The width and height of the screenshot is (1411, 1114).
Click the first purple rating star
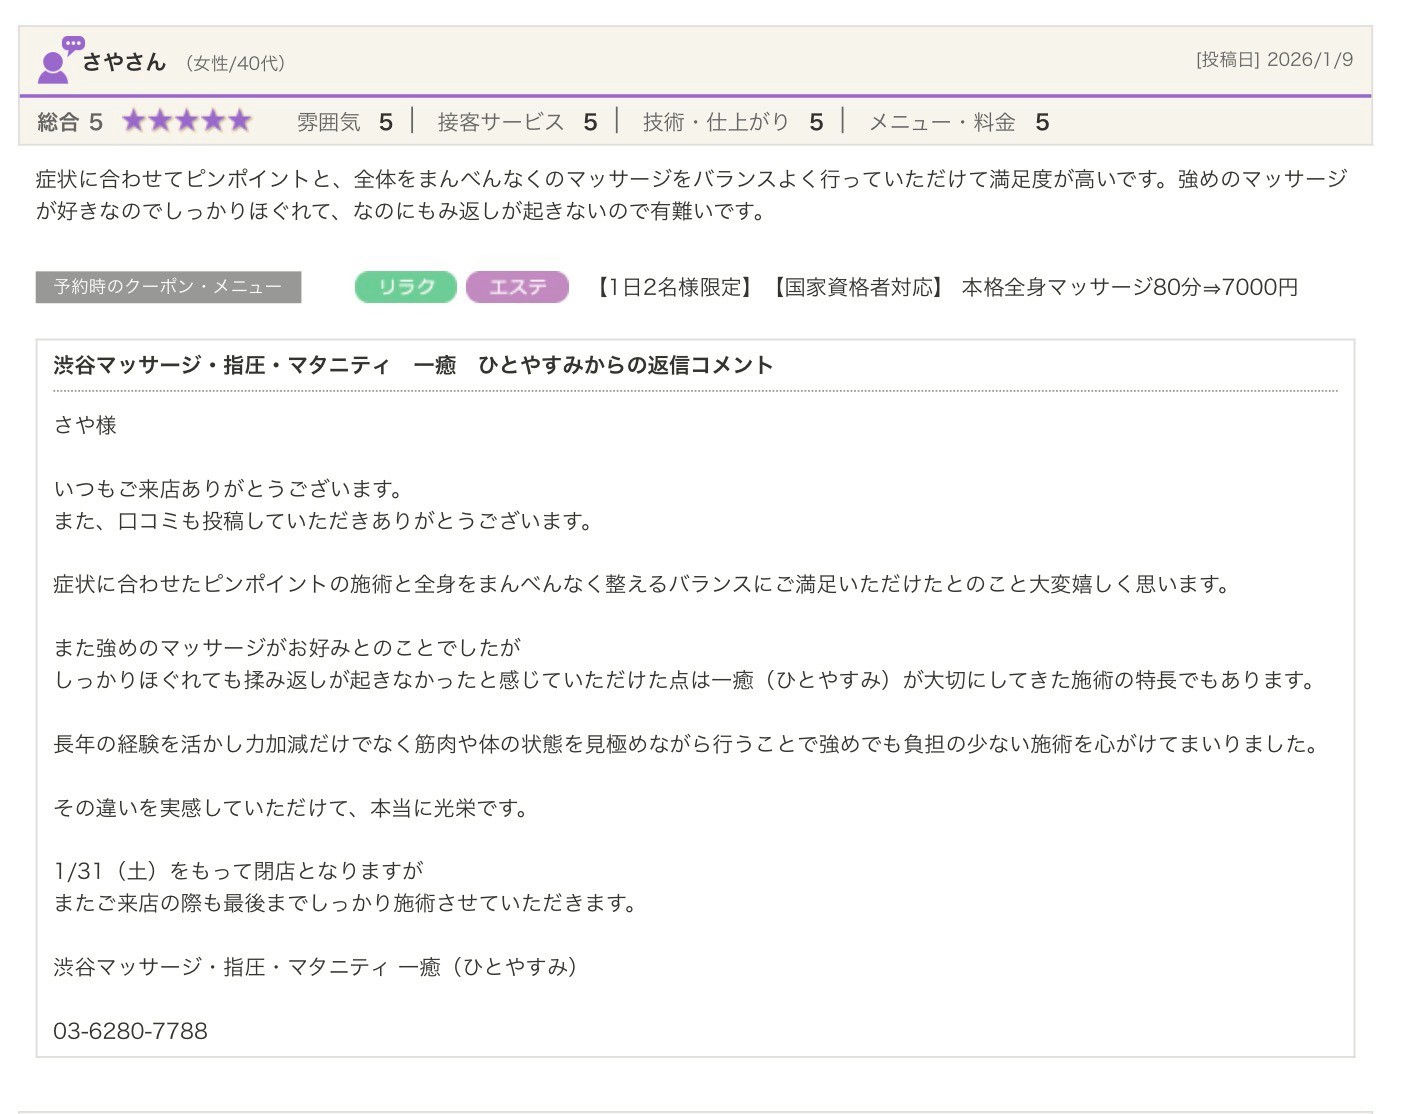click(134, 122)
